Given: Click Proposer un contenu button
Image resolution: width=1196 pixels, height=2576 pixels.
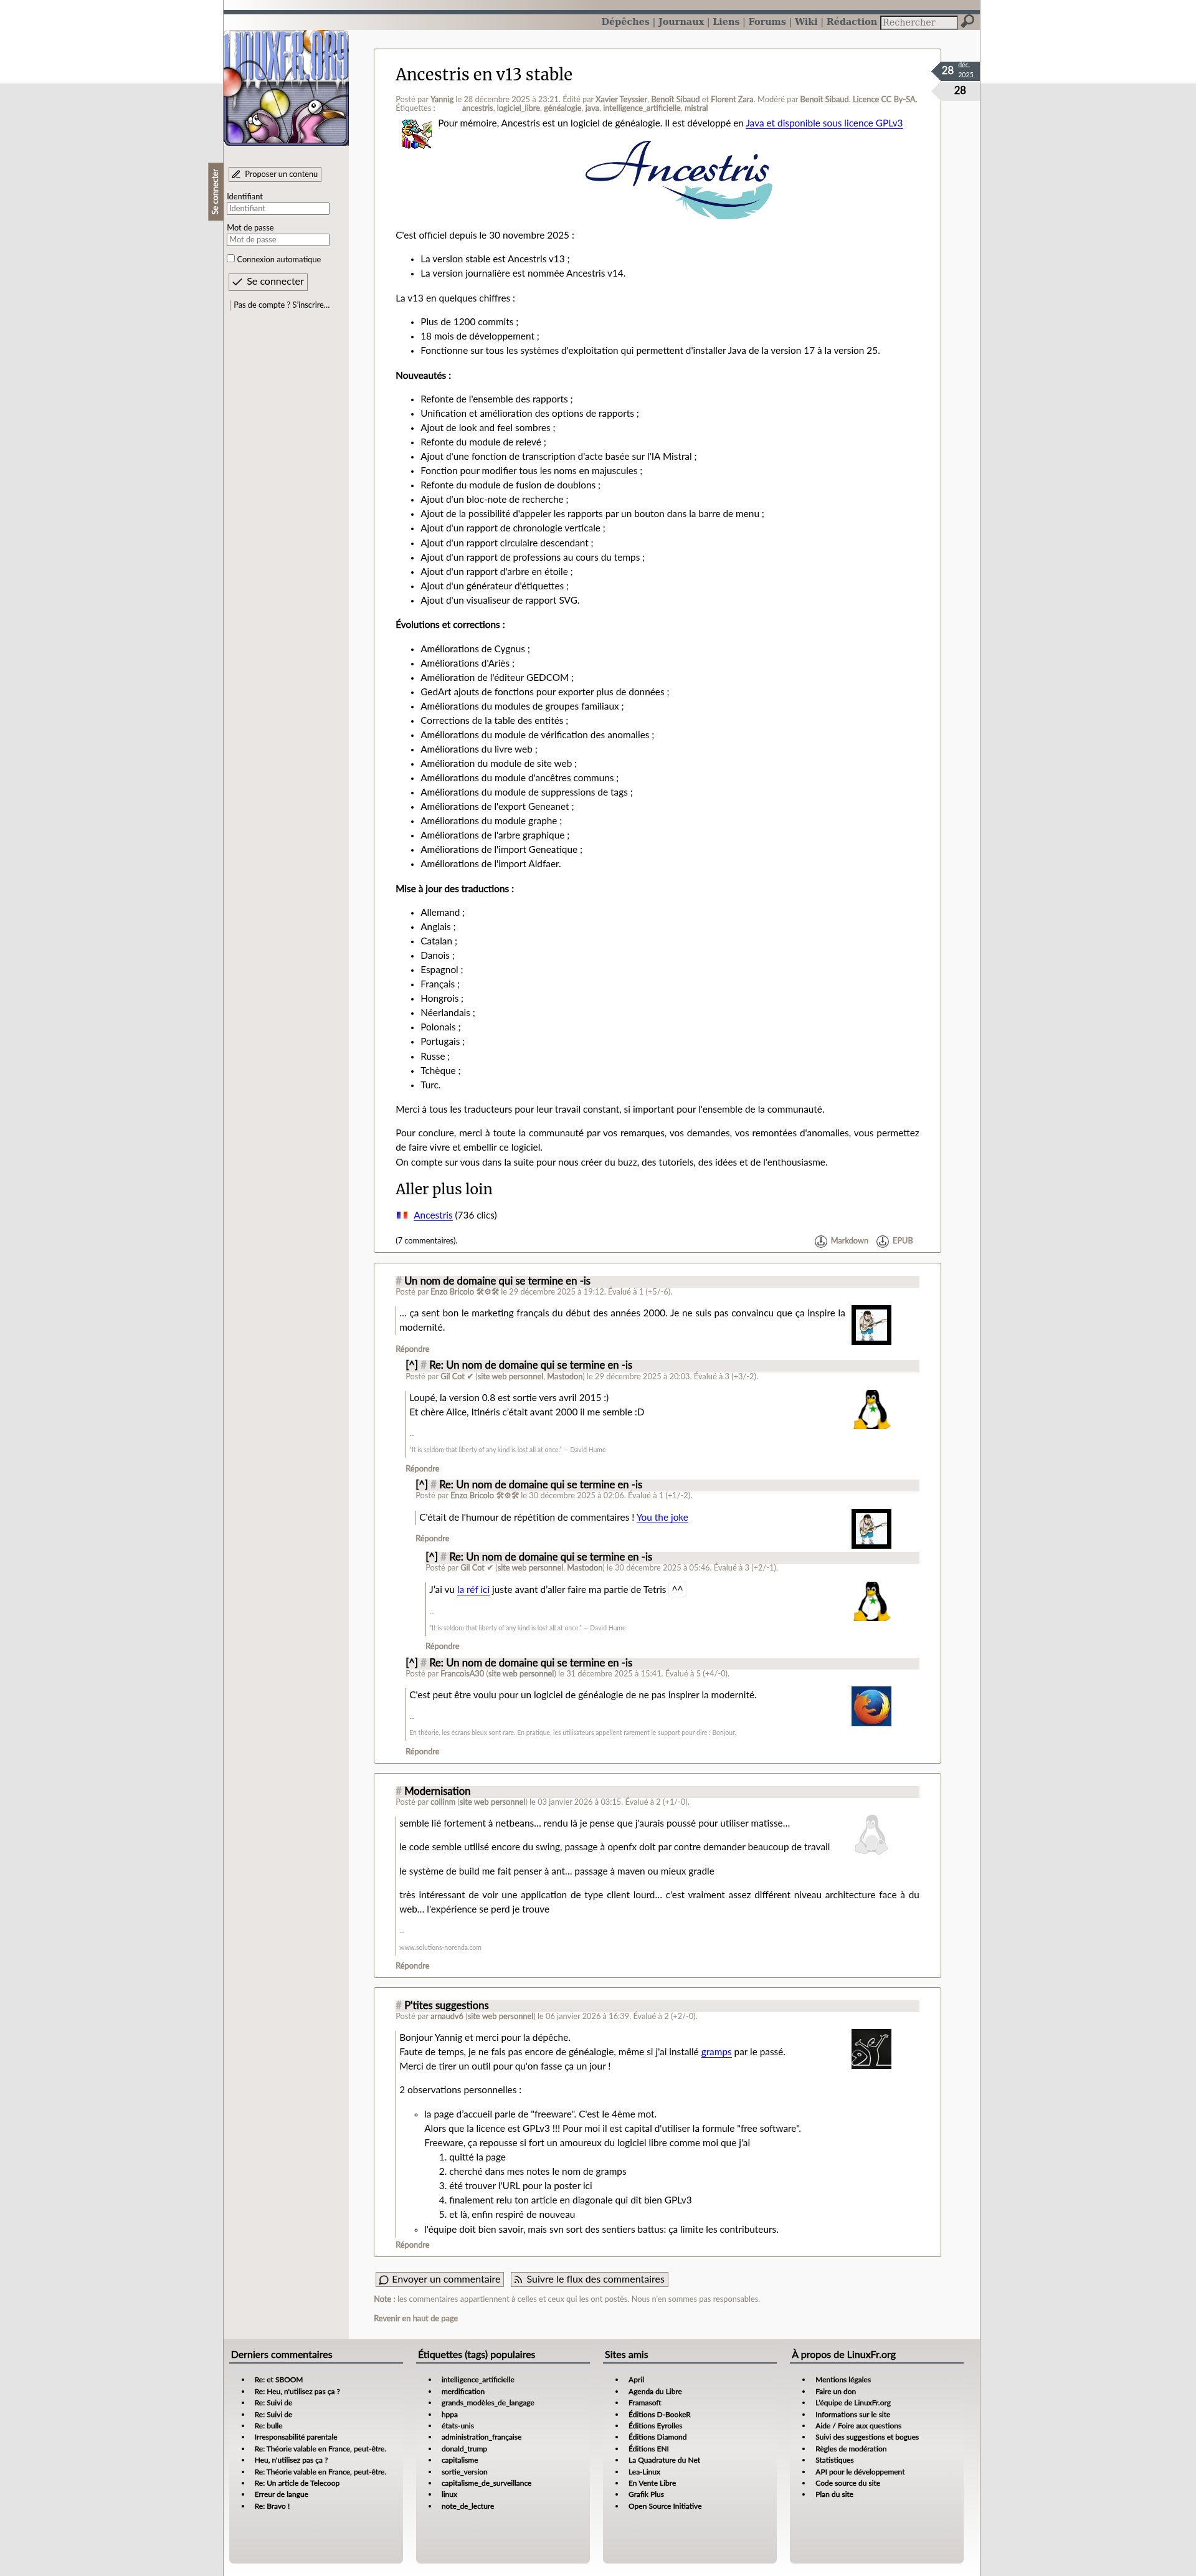Looking at the screenshot, I should click(275, 174).
